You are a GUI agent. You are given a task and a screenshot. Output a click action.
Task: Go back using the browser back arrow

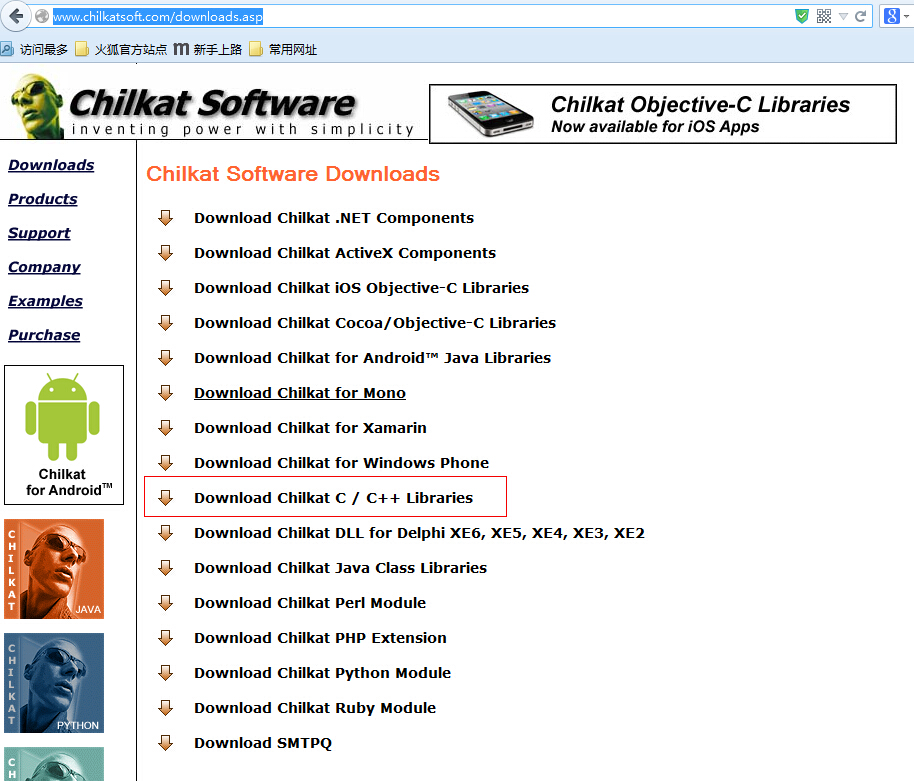click(16, 16)
